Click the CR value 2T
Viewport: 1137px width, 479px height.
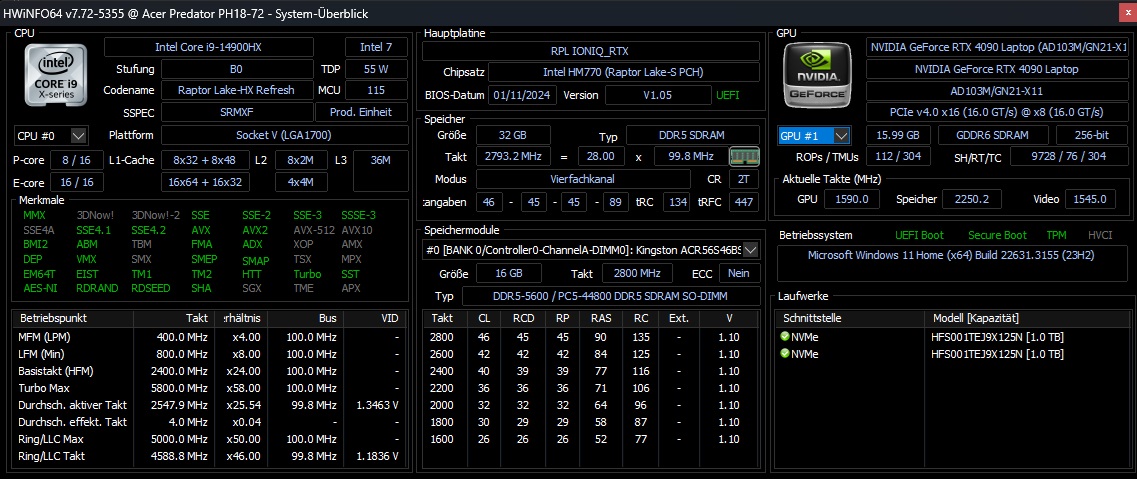click(744, 179)
